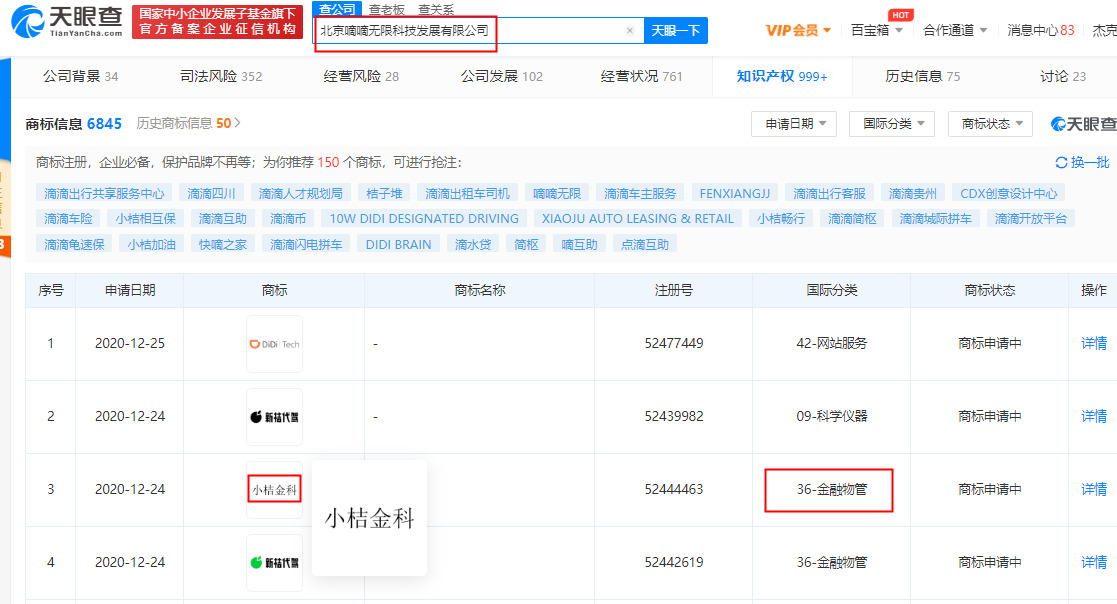Click the TianYanCha logo
Image resolution: width=1117 pixels, height=604 pixels.
click(66, 21)
